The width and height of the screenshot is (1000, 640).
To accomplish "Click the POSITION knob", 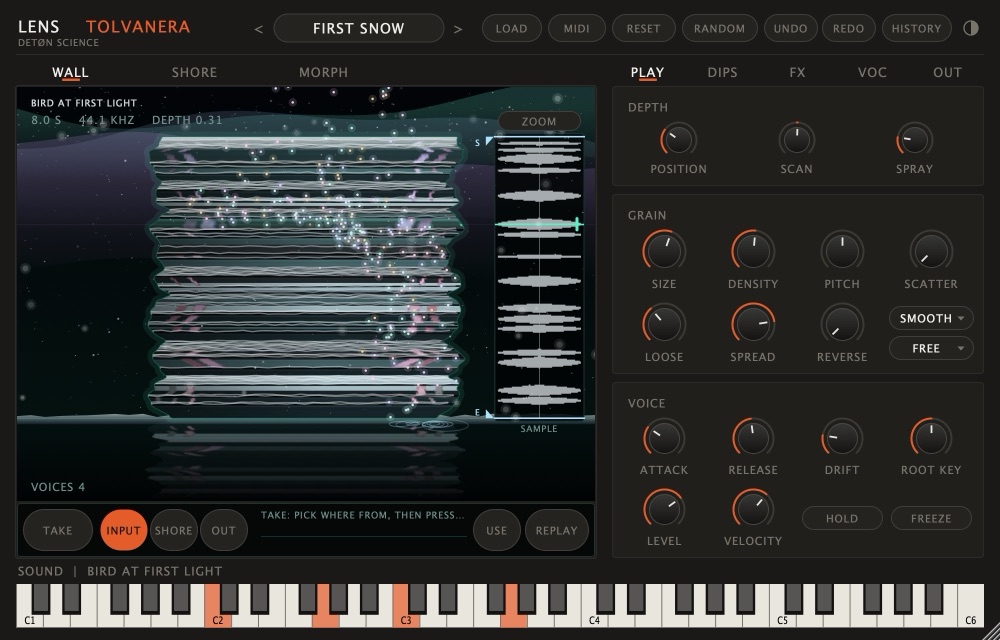I will pyautogui.click(x=679, y=140).
